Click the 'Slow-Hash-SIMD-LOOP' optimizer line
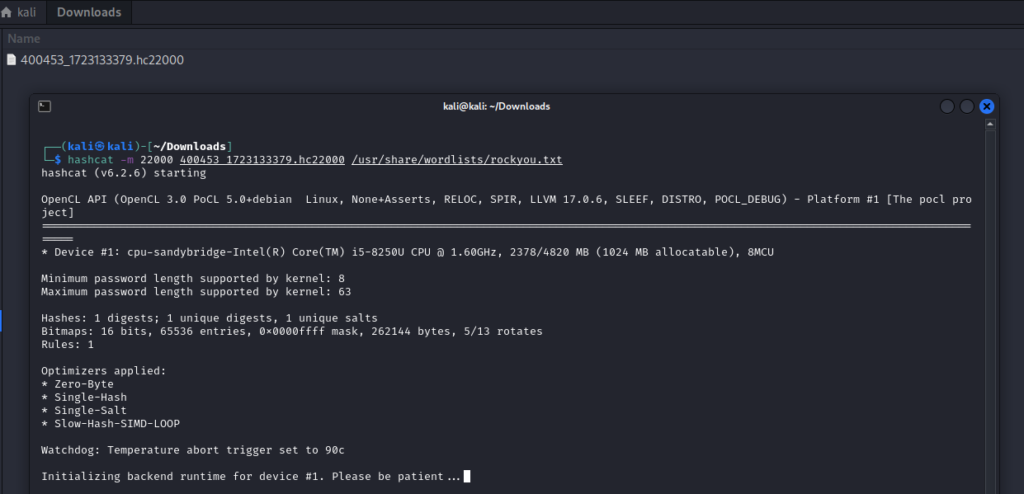This screenshot has height=494, width=1024. 115,424
